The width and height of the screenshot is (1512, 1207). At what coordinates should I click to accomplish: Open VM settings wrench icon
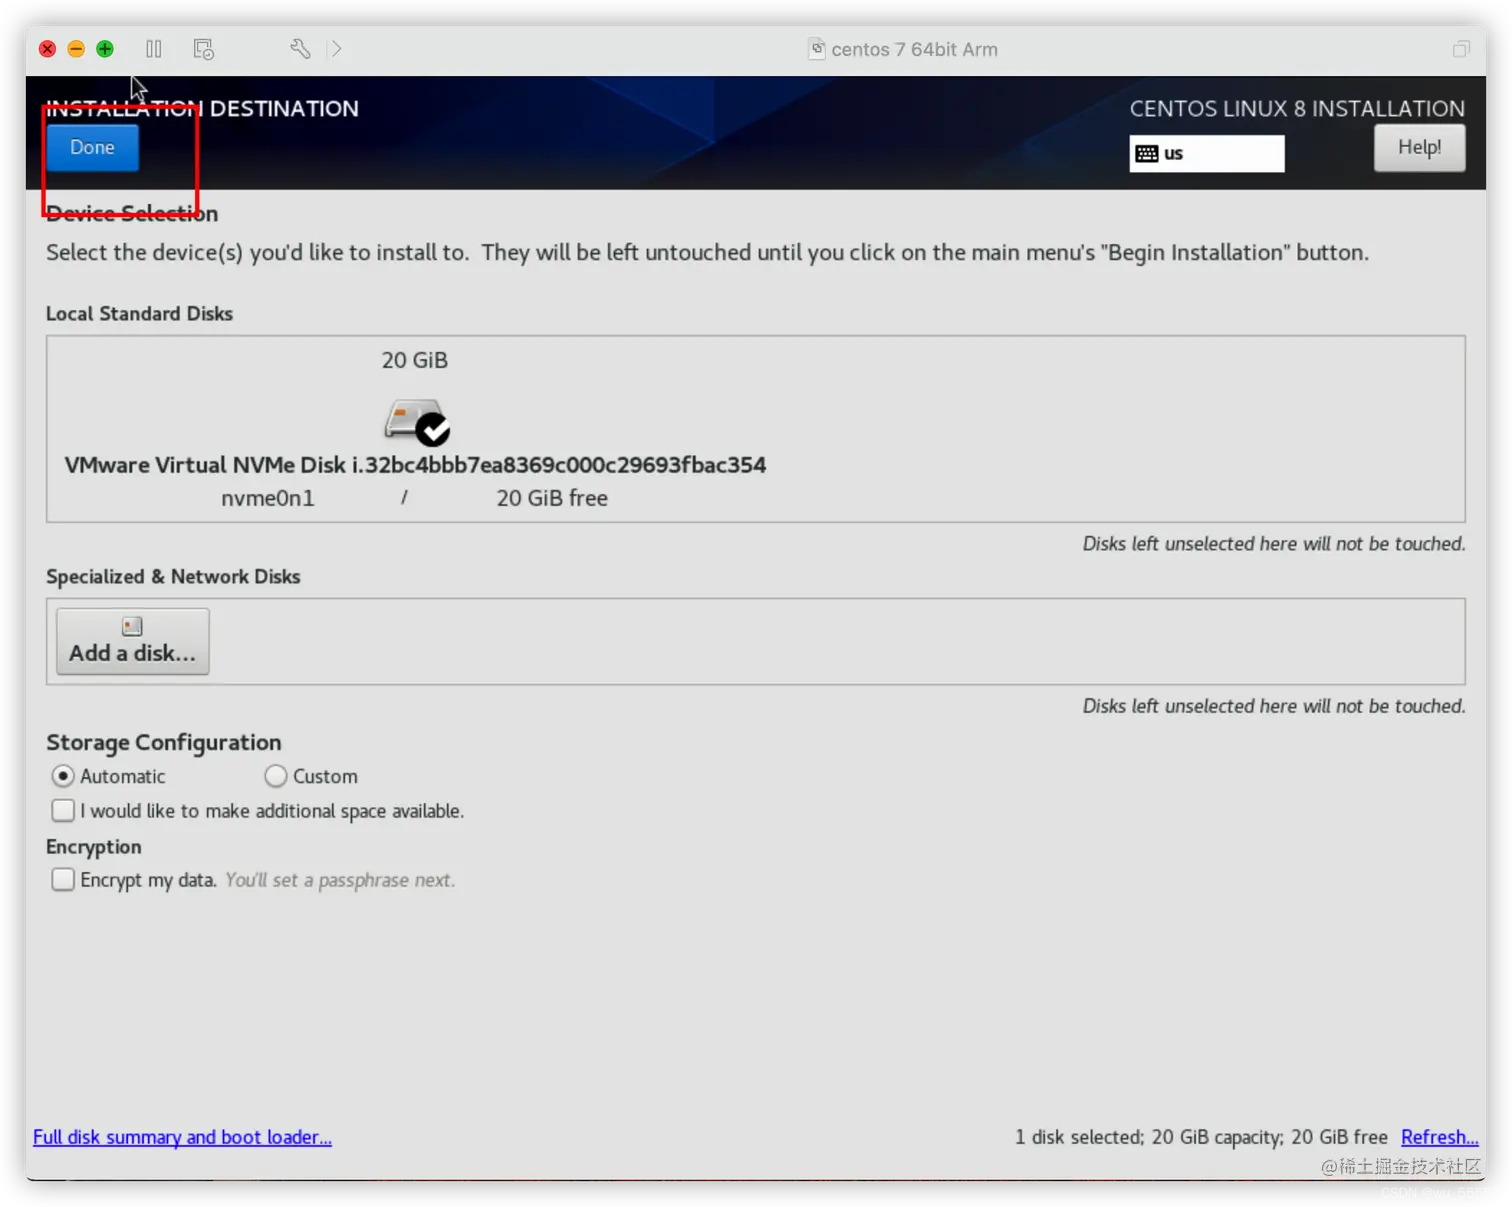[x=300, y=49]
